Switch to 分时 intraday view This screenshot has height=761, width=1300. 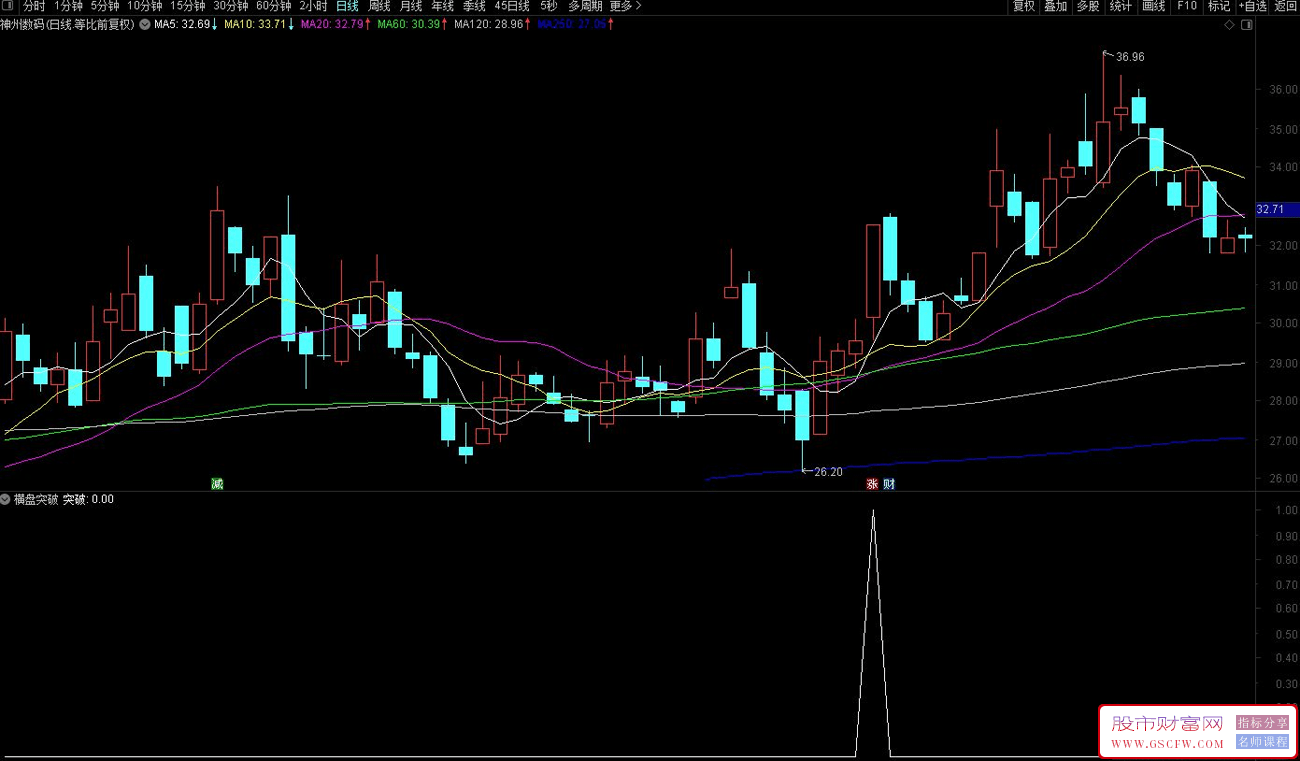(34, 6)
